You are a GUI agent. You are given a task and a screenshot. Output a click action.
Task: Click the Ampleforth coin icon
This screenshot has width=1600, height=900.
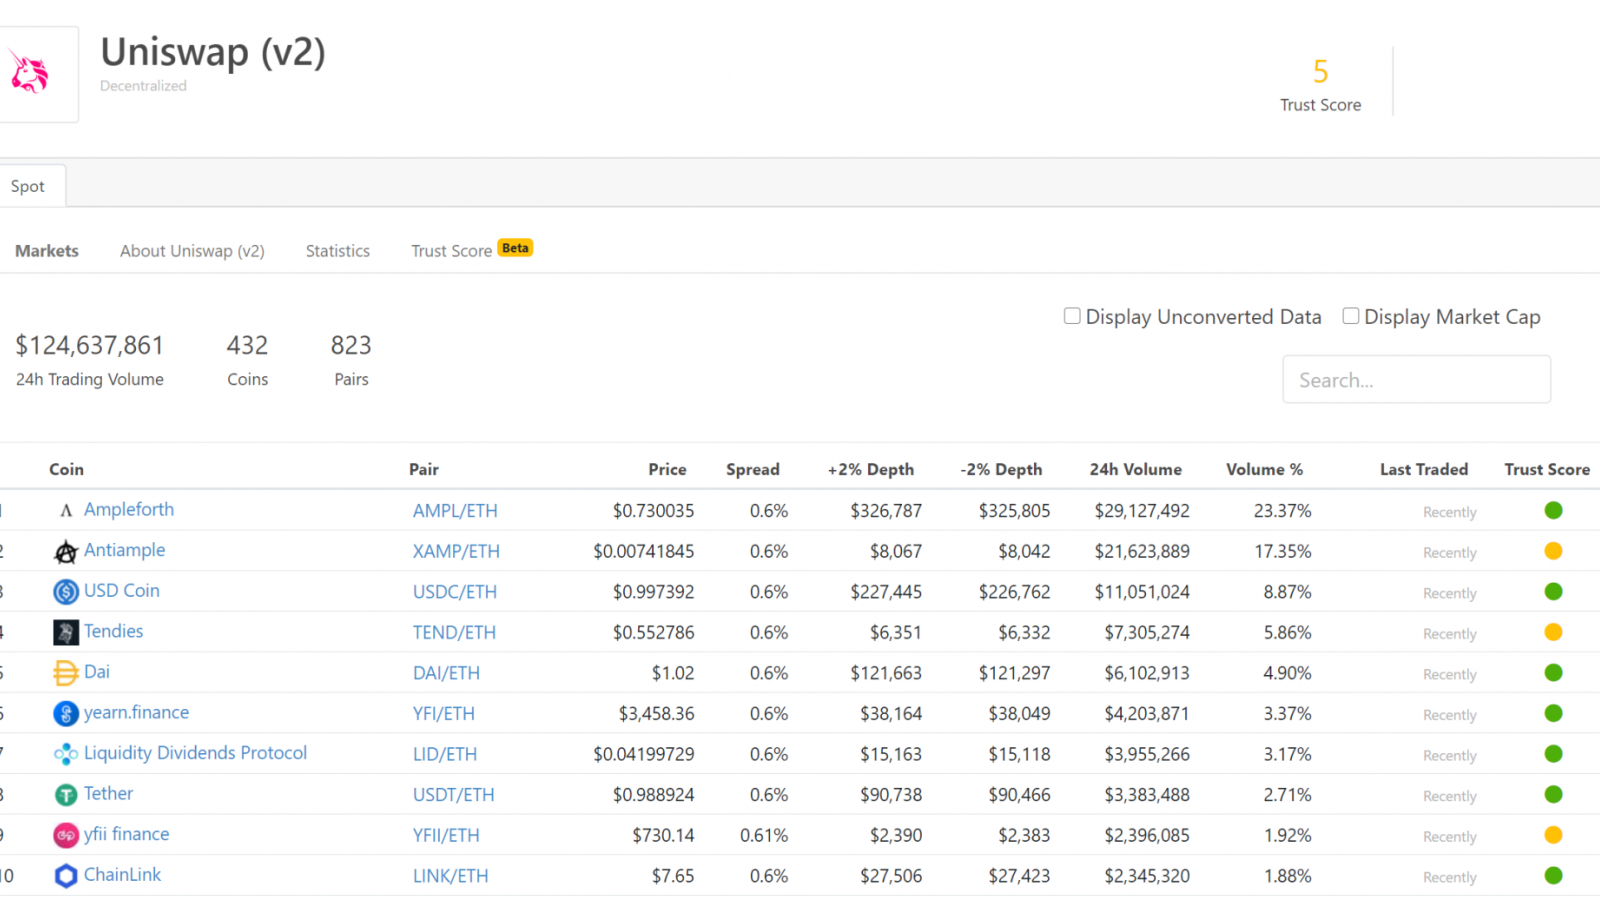[66, 511]
